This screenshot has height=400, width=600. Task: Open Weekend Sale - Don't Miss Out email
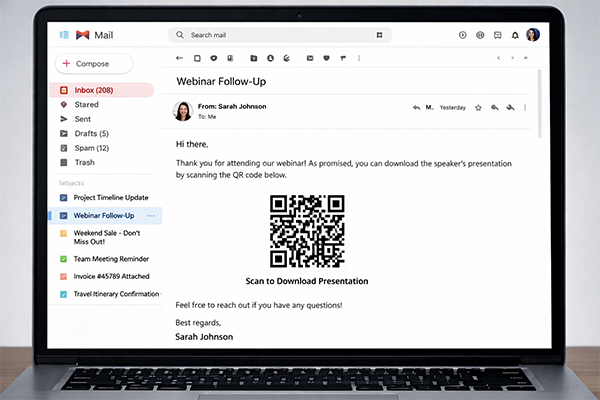coord(107,237)
